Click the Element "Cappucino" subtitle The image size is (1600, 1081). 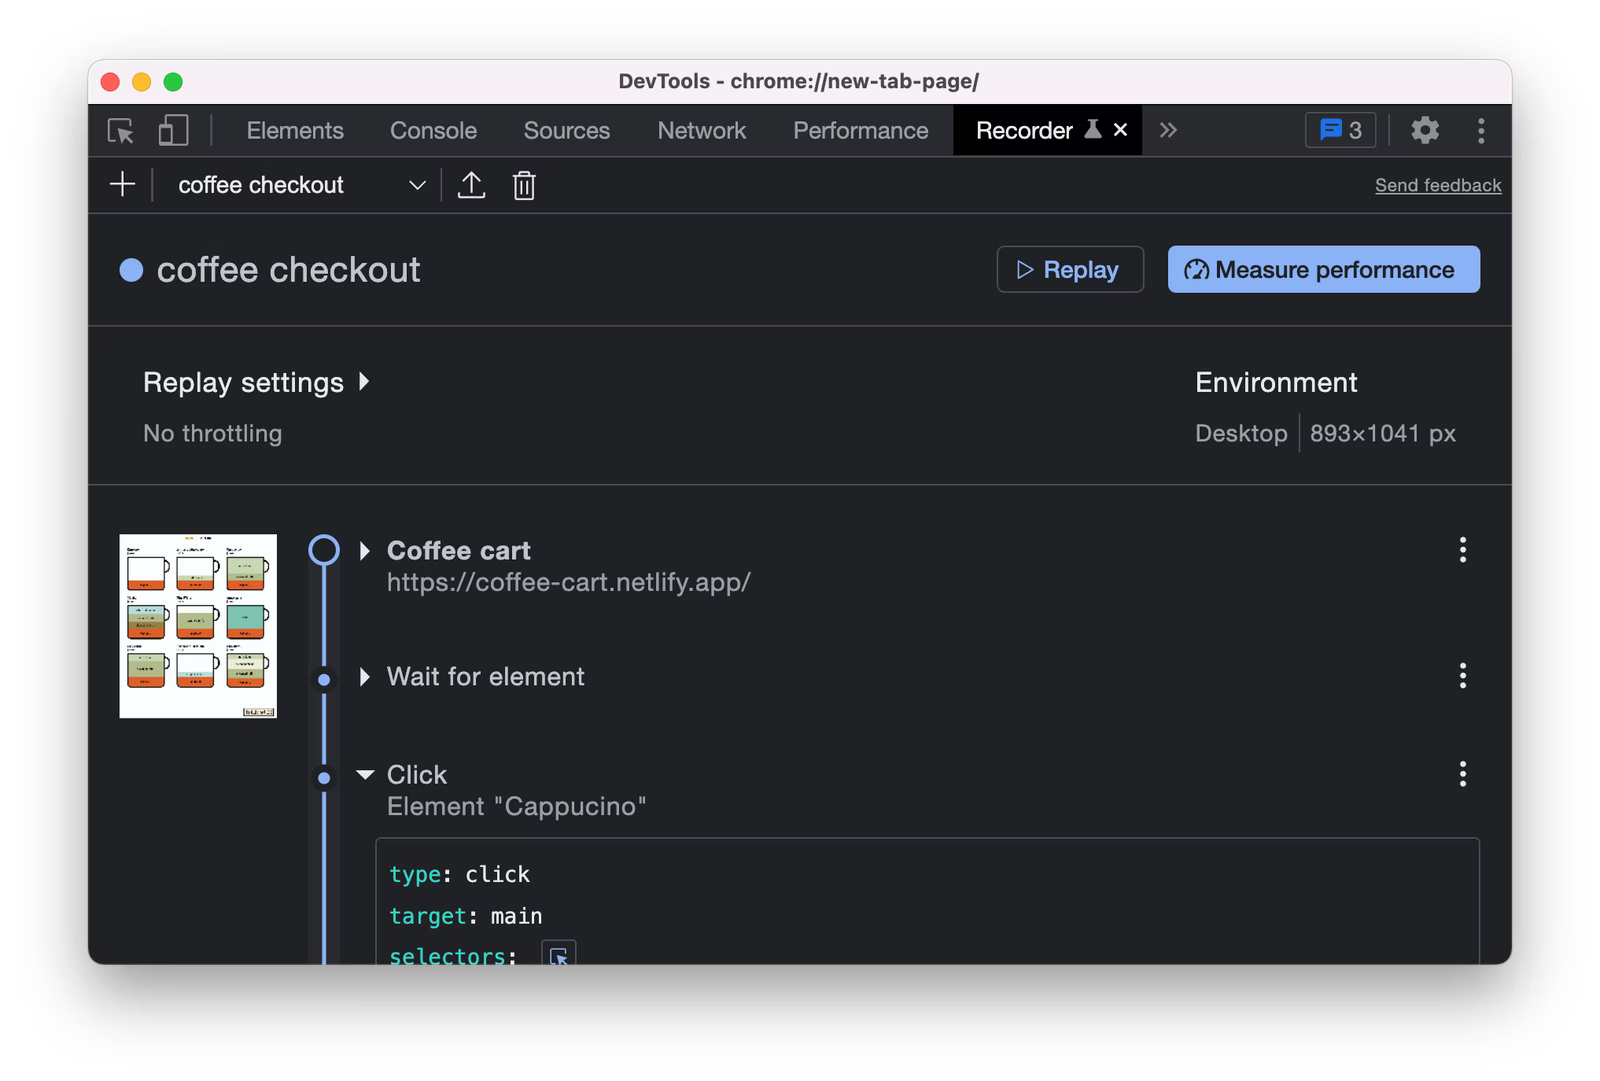pos(517,806)
